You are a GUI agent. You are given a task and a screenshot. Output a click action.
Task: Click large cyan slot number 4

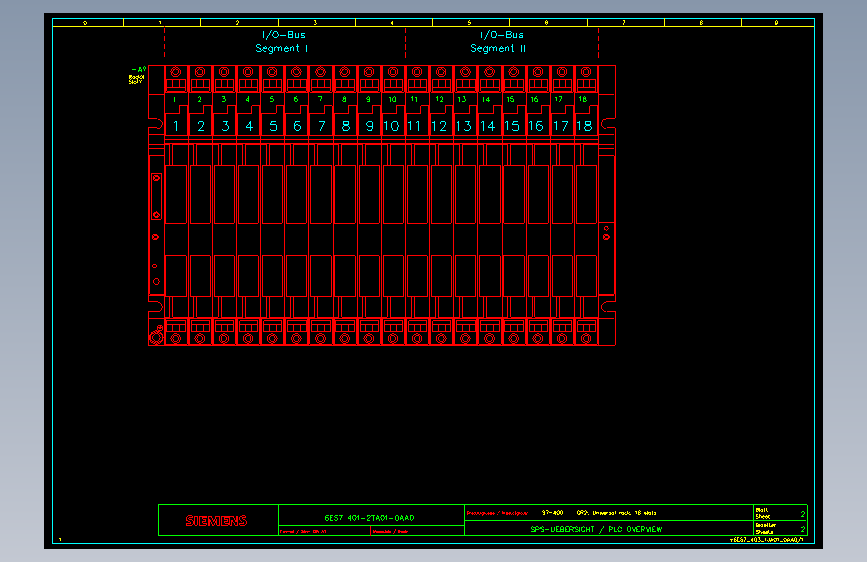coord(249,126)
